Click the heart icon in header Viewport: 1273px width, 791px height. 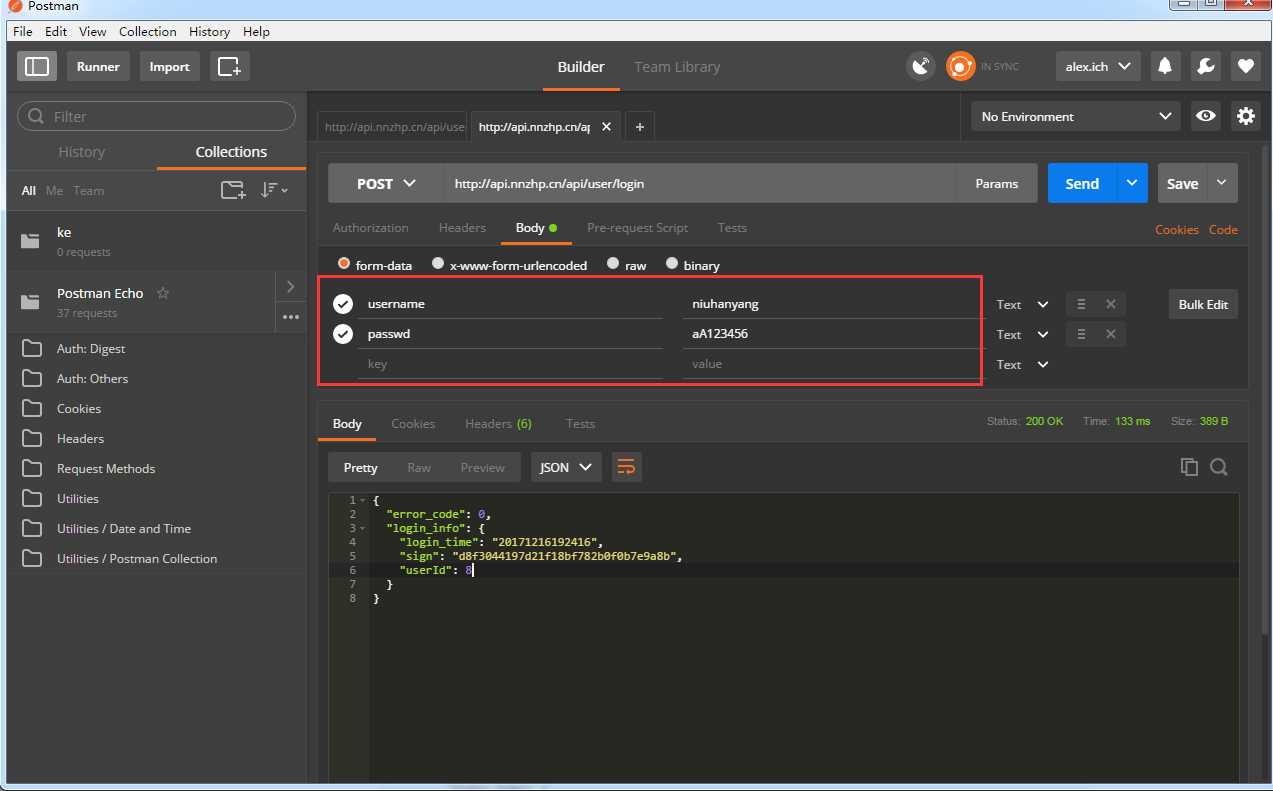click(x=1245, y=67)
